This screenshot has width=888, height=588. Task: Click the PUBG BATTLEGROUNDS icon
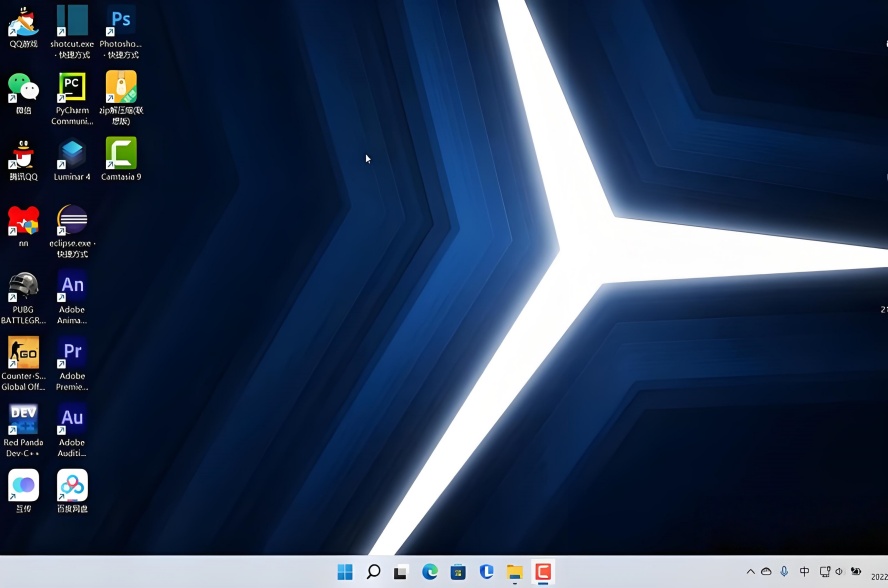tap(23, 287)
